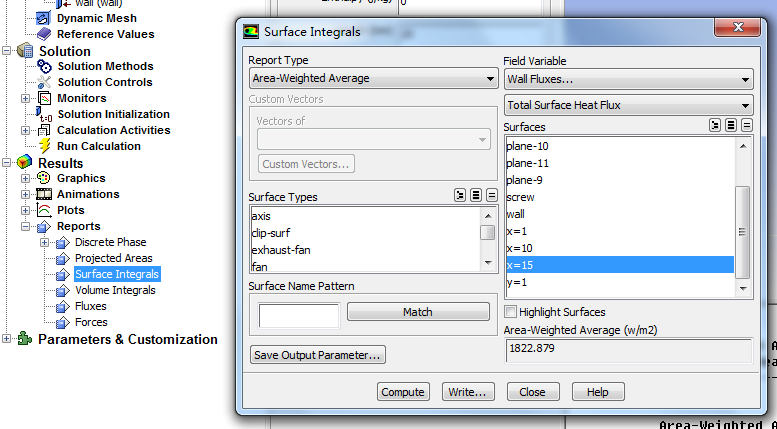Select 'exhaust-fan' in Surface Types list
777x429 pixels.
pos(366,250)
